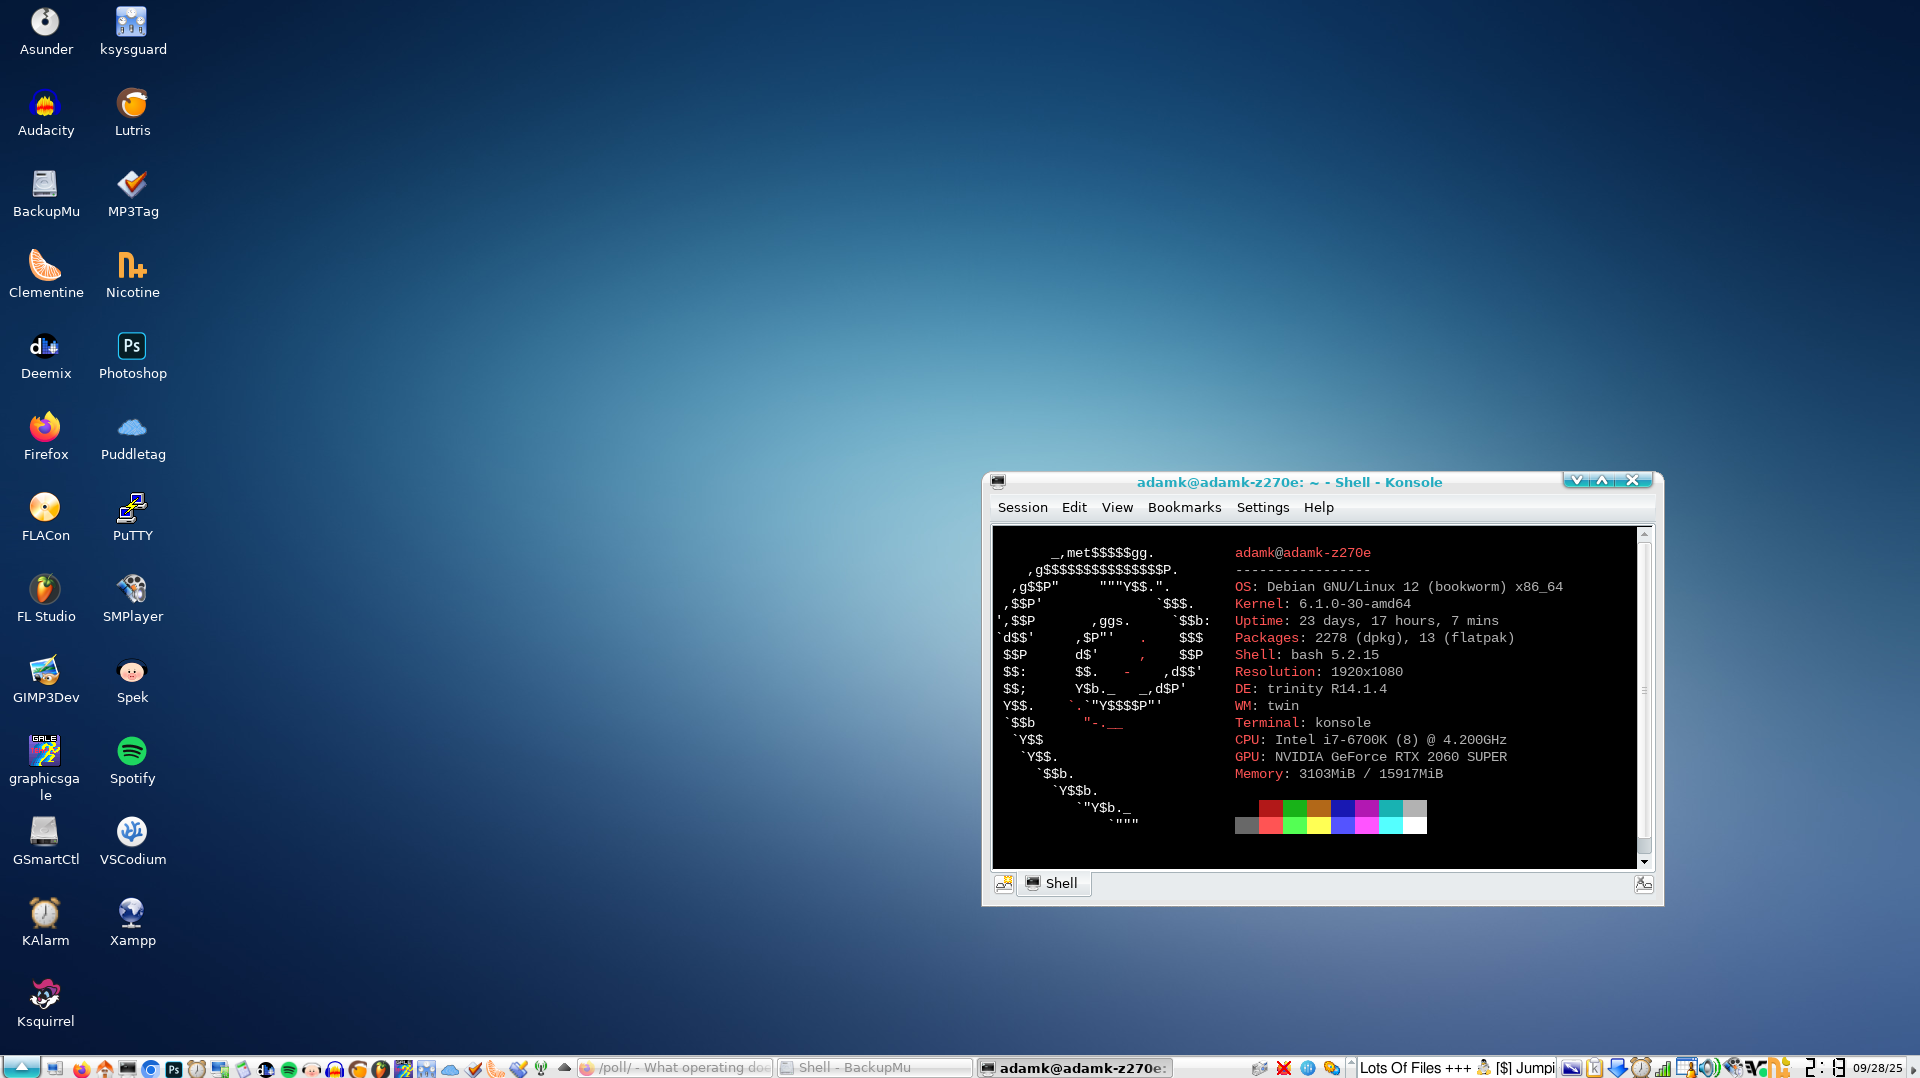Open the Konsole window menu icon
This screenshot has width=1920, height=1078.
point(998,482)
